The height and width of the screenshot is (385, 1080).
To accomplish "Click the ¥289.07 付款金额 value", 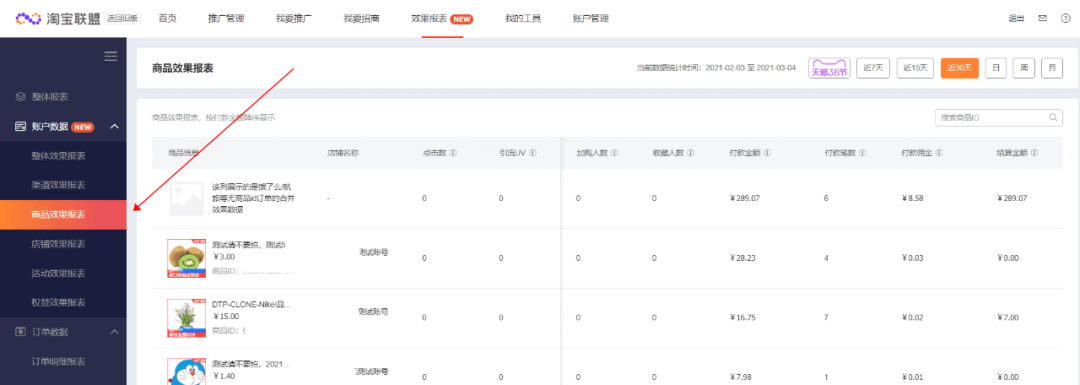I will click(x=745, y=198).
